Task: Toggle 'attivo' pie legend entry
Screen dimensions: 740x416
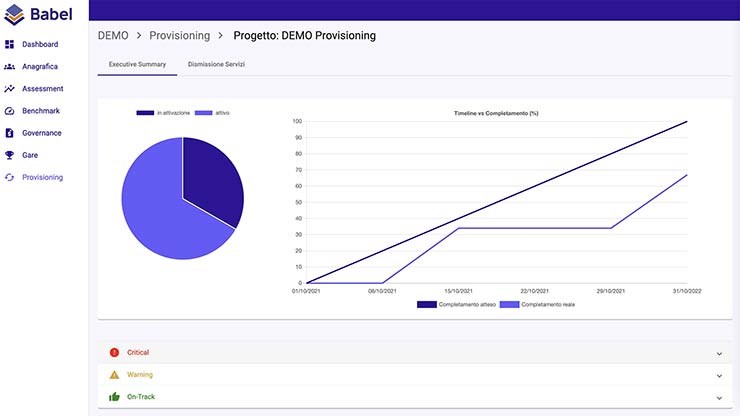Action: click(212, 113)
